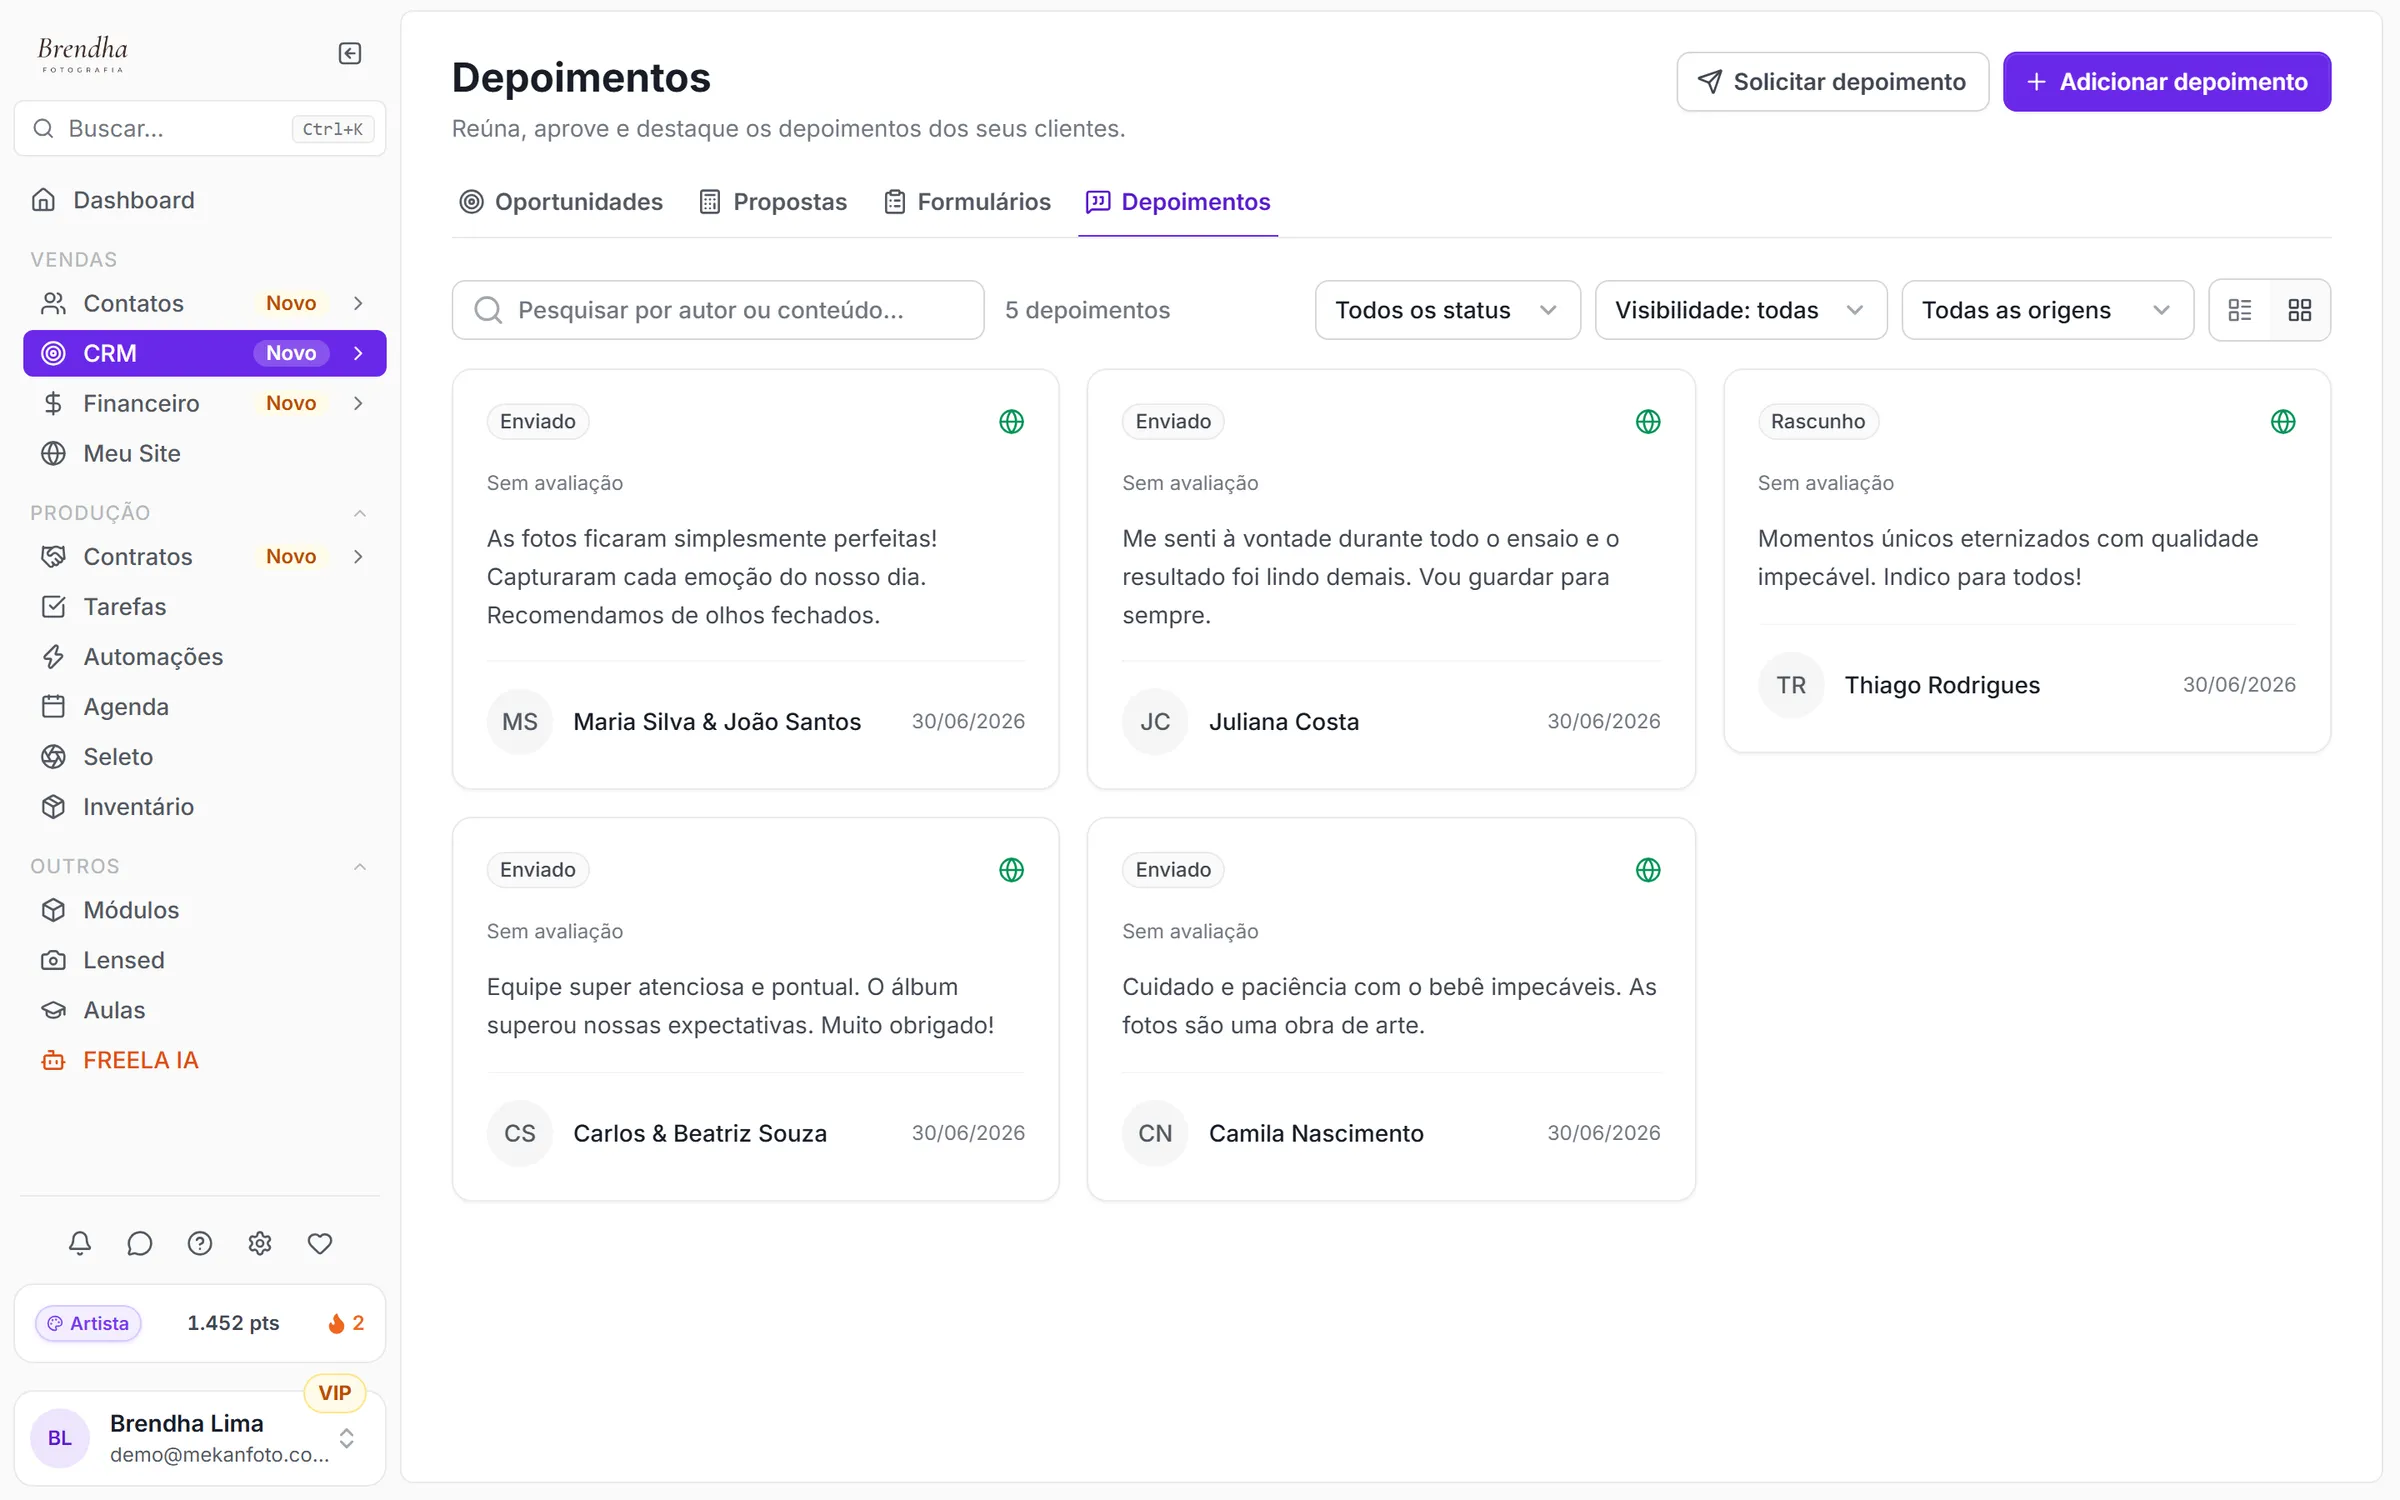
Task: Expand the Contatos submenu chevron
Action: (x=358, y=303)
